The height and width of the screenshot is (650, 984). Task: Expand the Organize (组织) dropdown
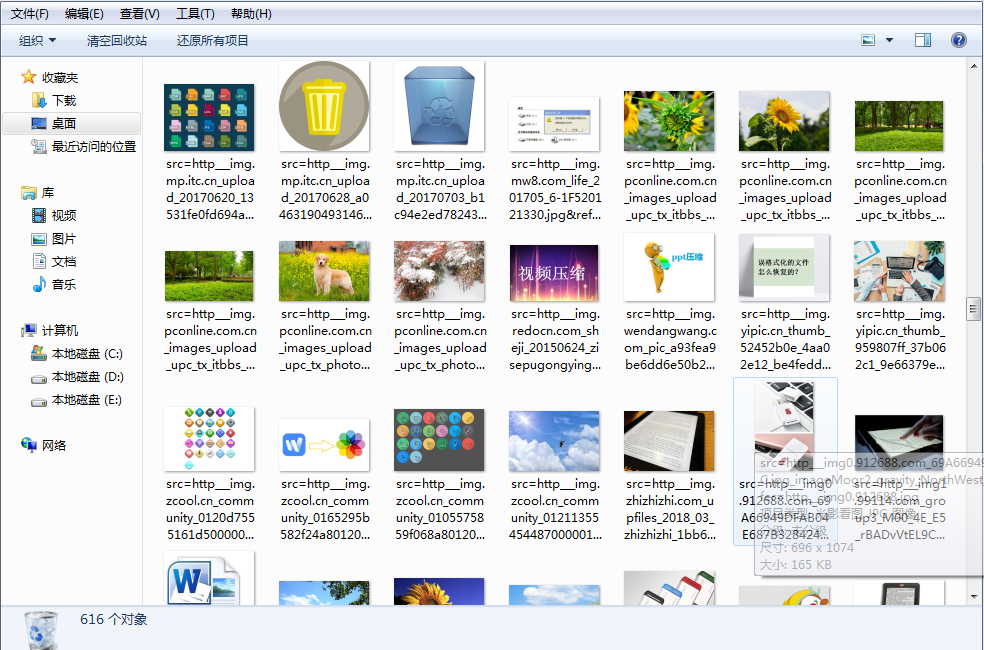tap(38, 40)
